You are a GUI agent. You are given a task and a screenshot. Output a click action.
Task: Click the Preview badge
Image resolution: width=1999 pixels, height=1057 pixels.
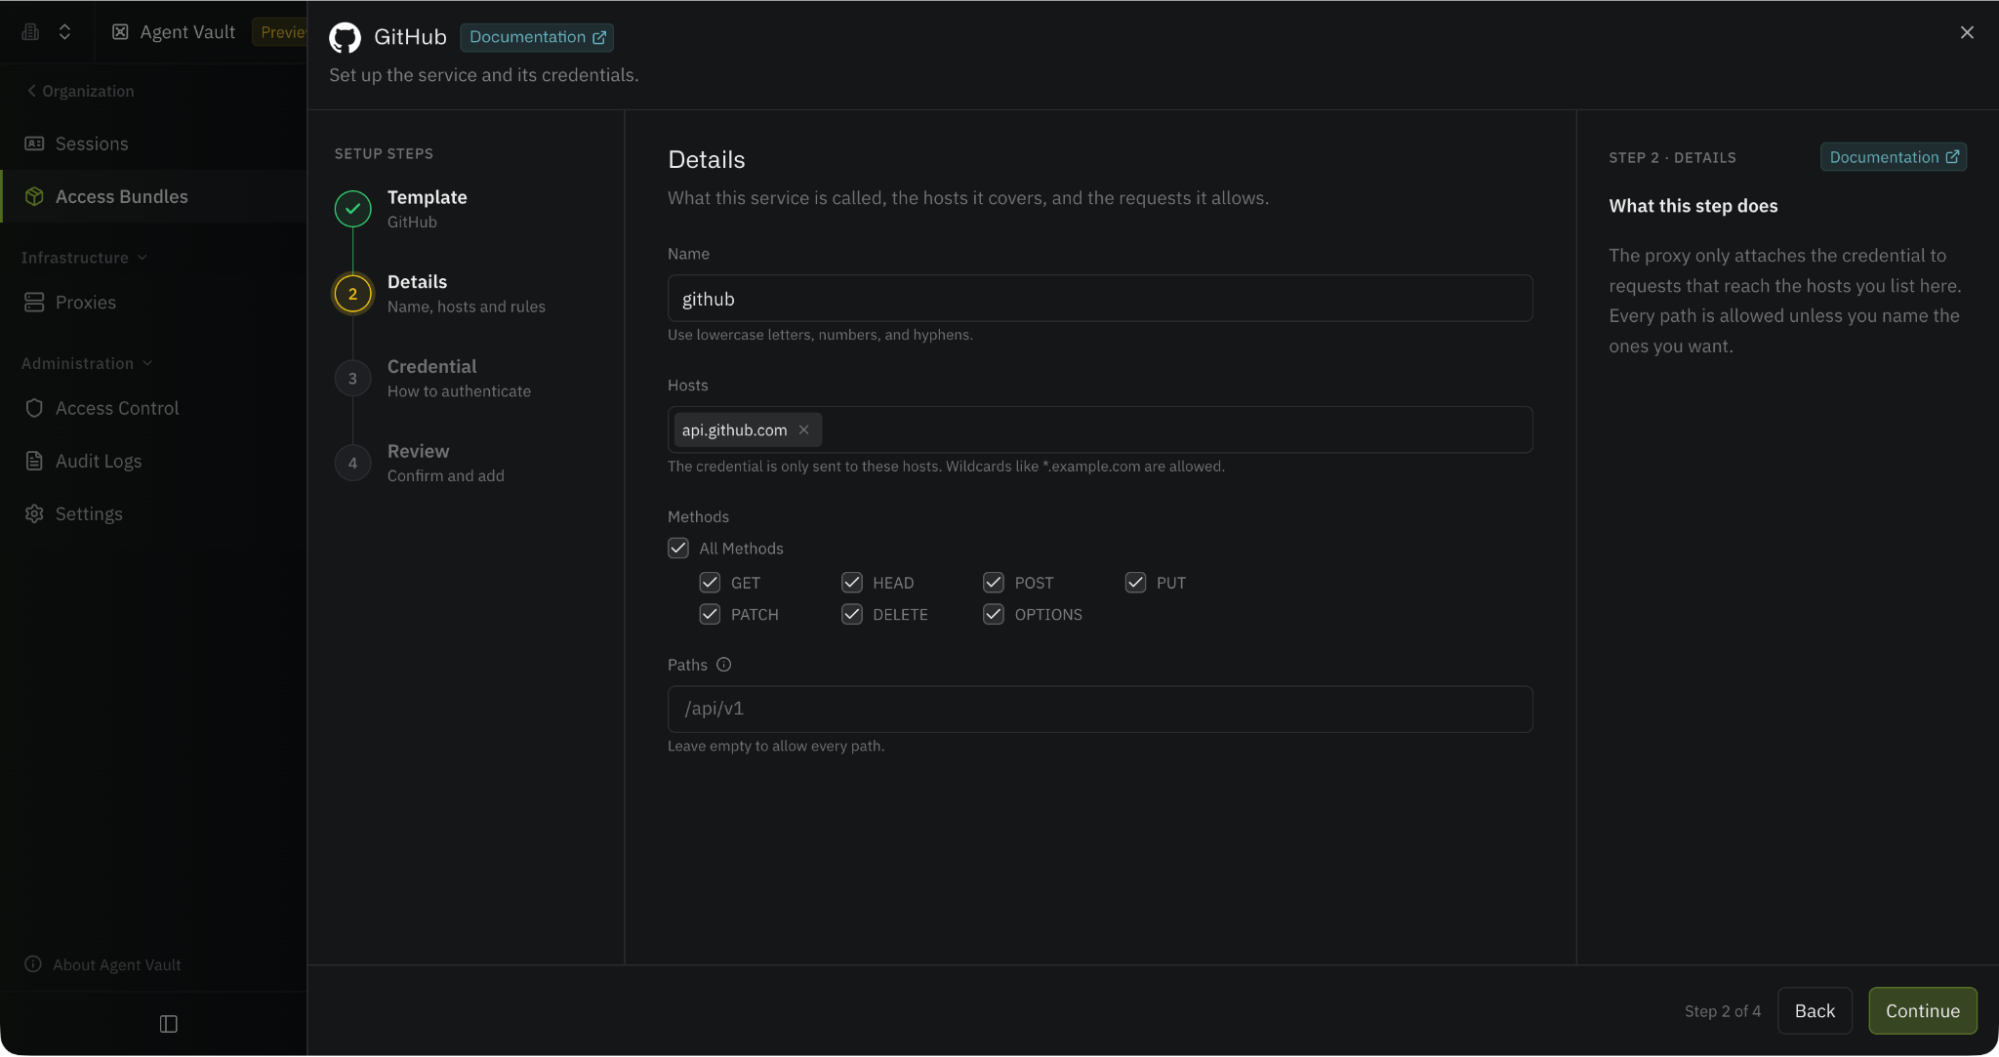[281, 32]
